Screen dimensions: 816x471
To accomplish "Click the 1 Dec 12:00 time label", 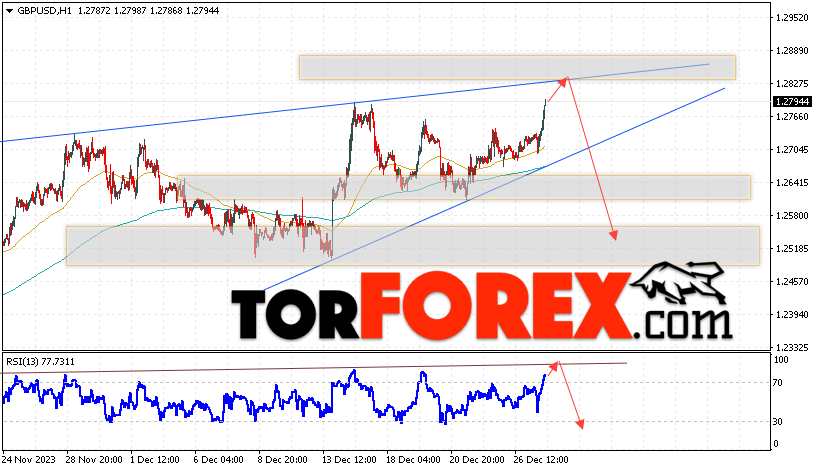I will point(155,460).
